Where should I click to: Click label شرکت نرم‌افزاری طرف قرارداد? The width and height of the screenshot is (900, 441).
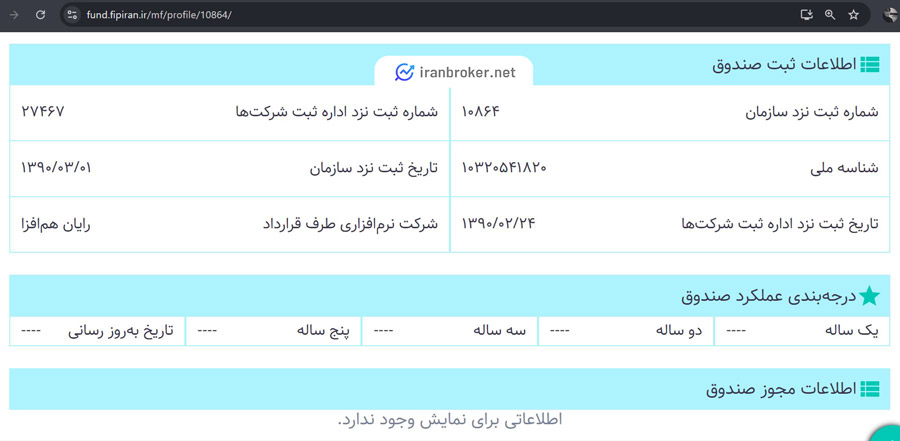[x=350, y=224]
